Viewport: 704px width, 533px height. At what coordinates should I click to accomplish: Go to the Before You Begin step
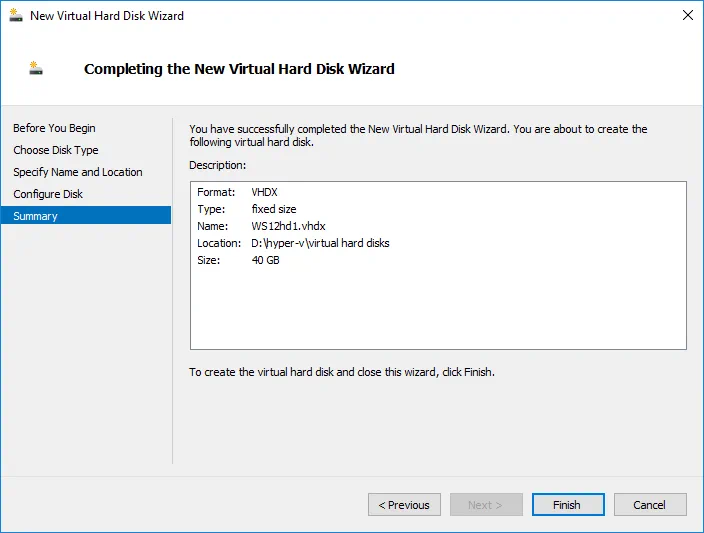pyautogui.click(x=54, y=128)
